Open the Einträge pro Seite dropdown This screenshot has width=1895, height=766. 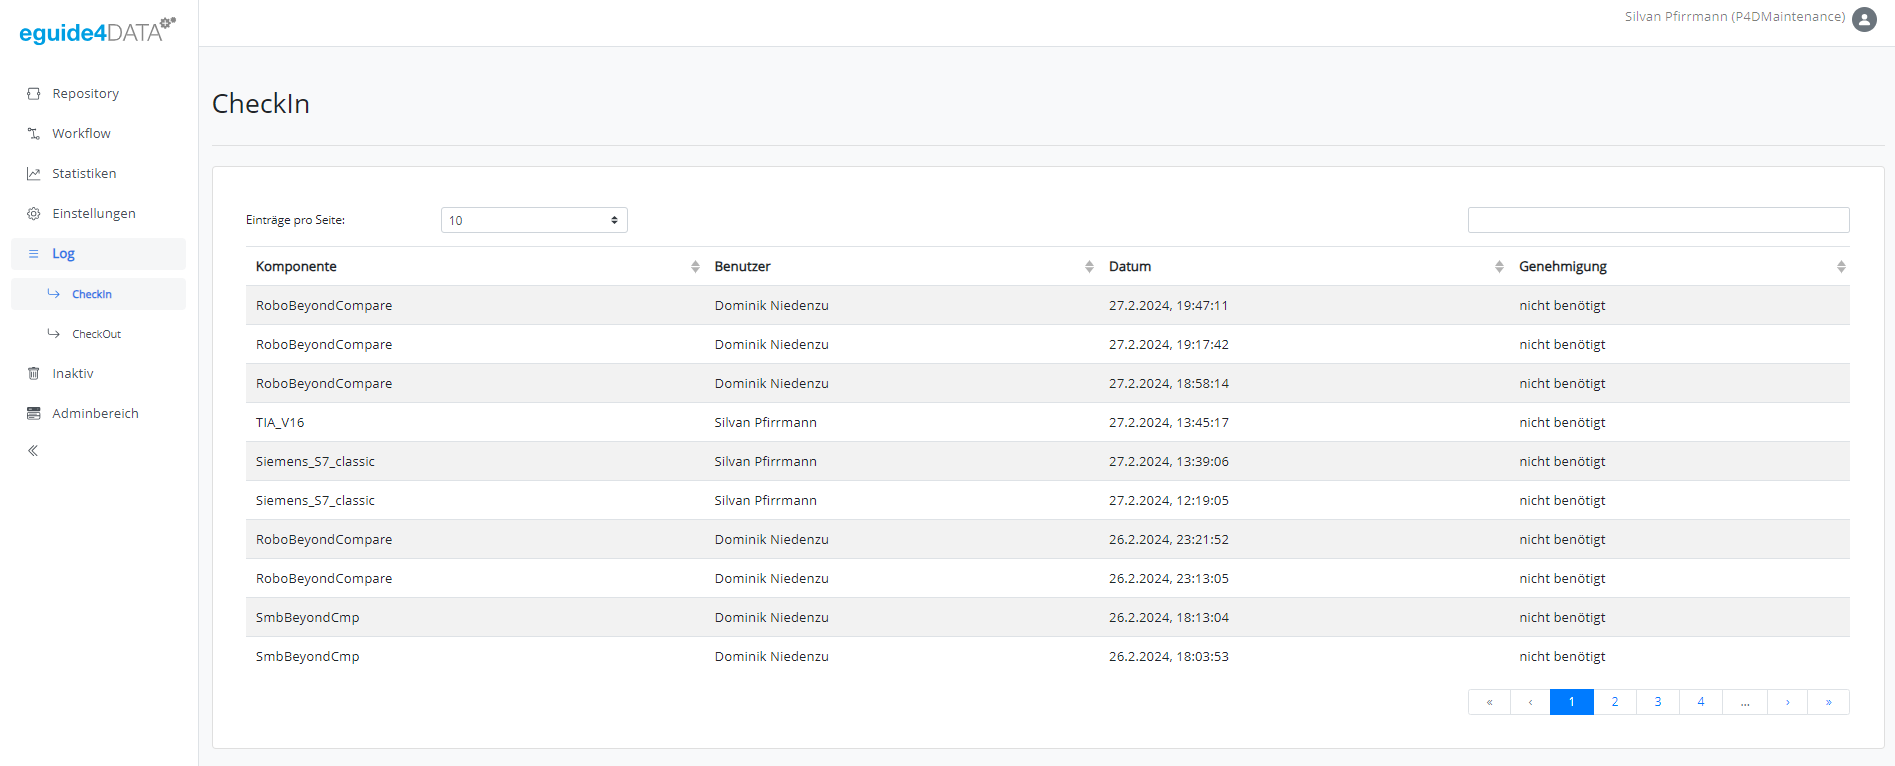534,220
